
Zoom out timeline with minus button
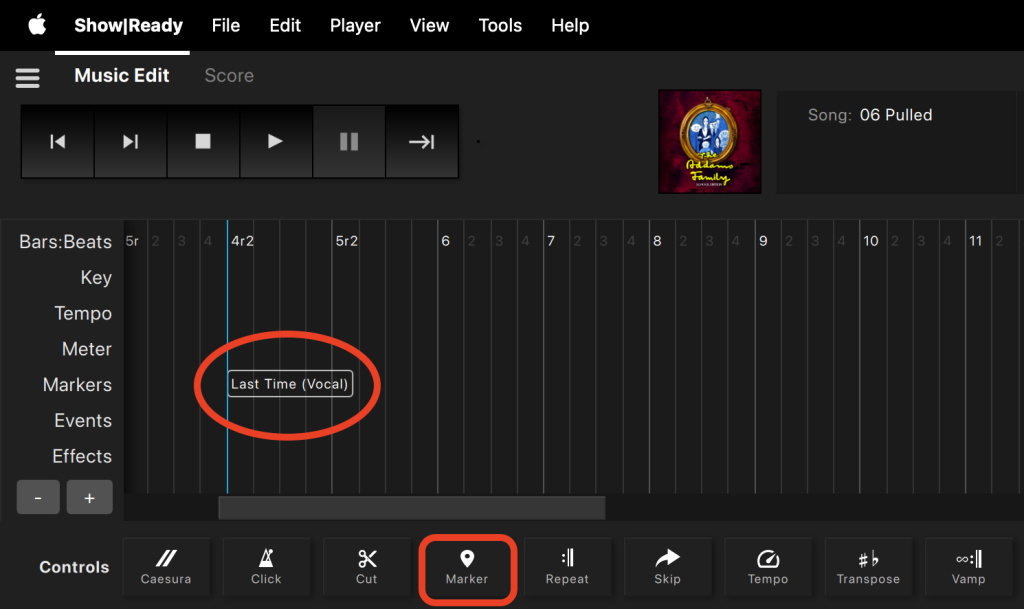point(39,497)
